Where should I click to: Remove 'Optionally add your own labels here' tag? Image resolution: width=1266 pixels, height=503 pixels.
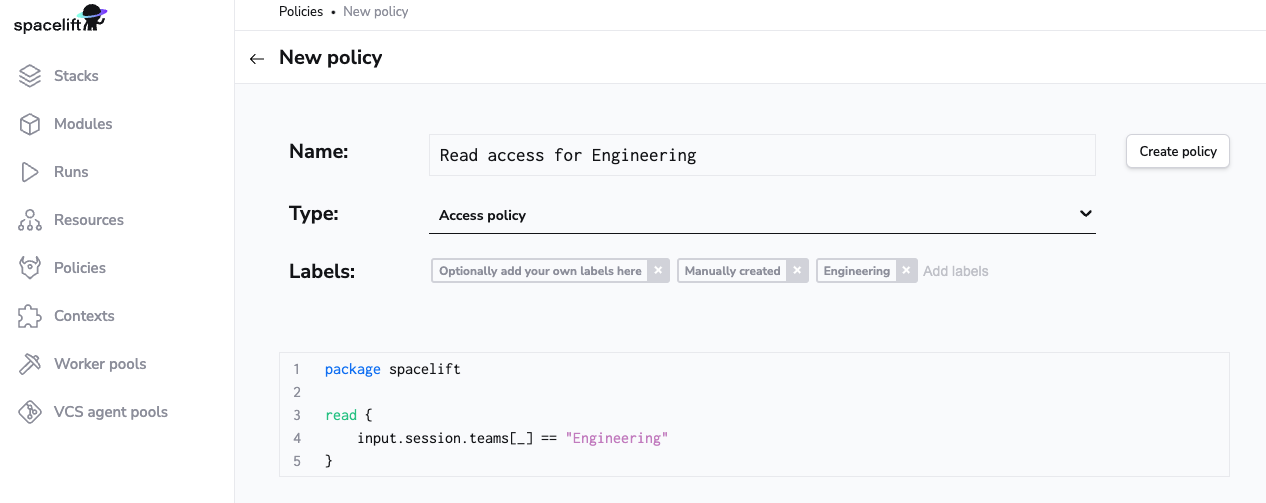(658, 271)
